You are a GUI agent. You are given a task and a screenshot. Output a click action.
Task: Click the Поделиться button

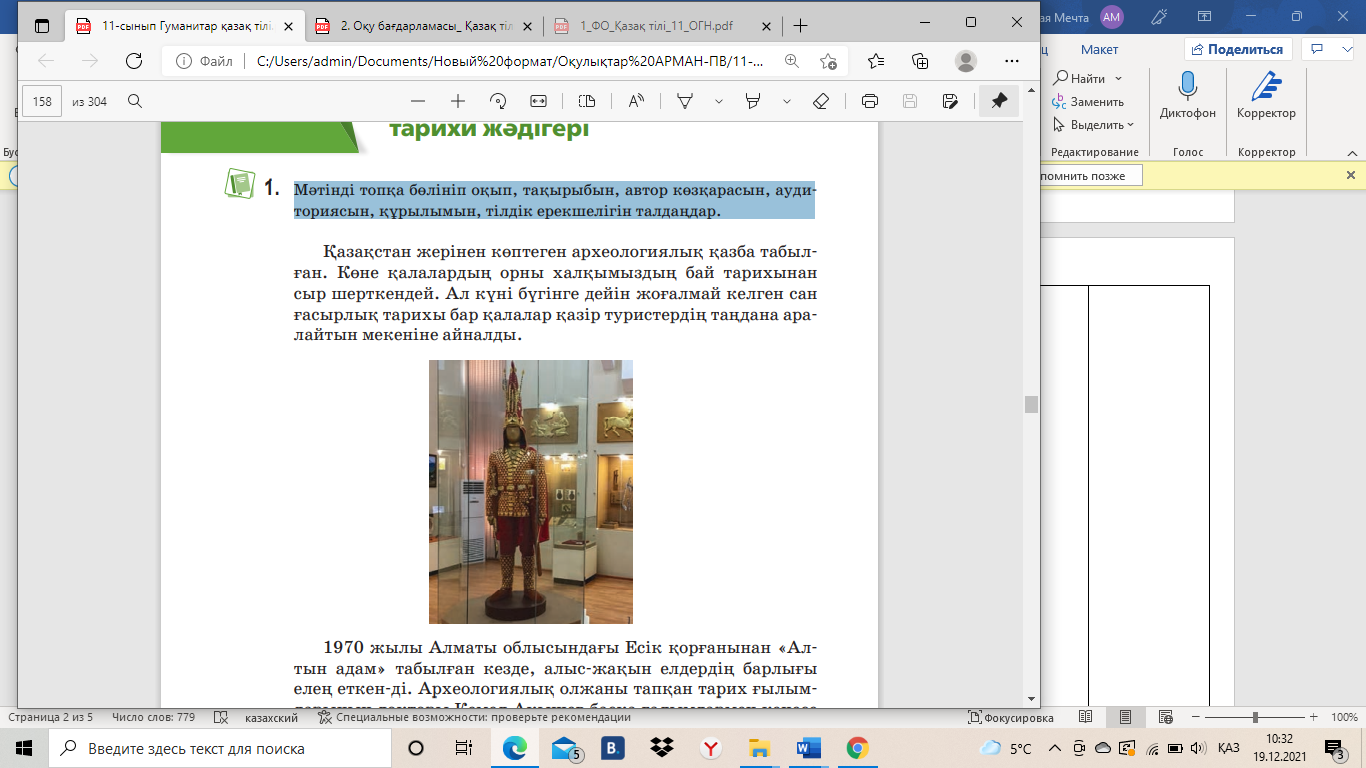(x=1238, y=49)
